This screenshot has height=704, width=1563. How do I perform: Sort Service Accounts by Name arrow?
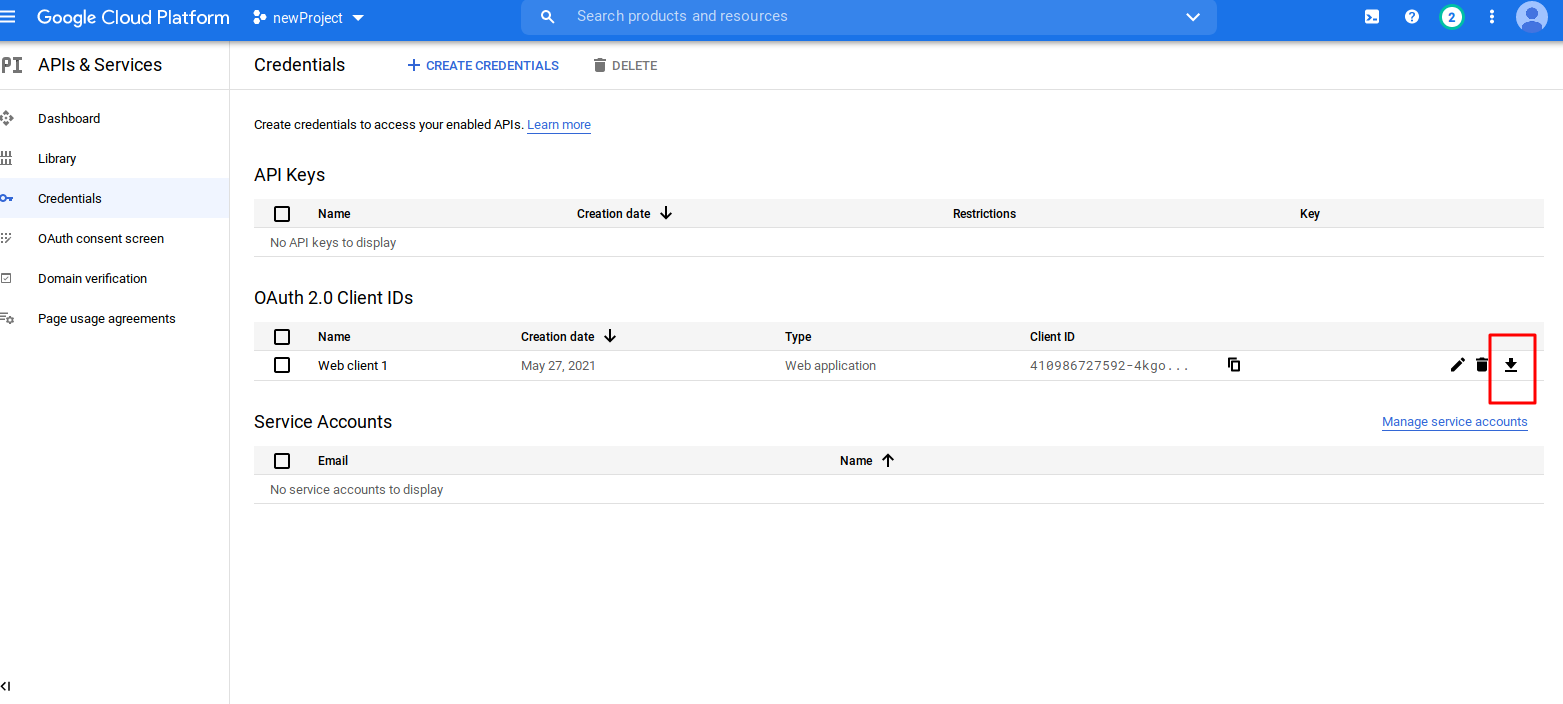888,460
